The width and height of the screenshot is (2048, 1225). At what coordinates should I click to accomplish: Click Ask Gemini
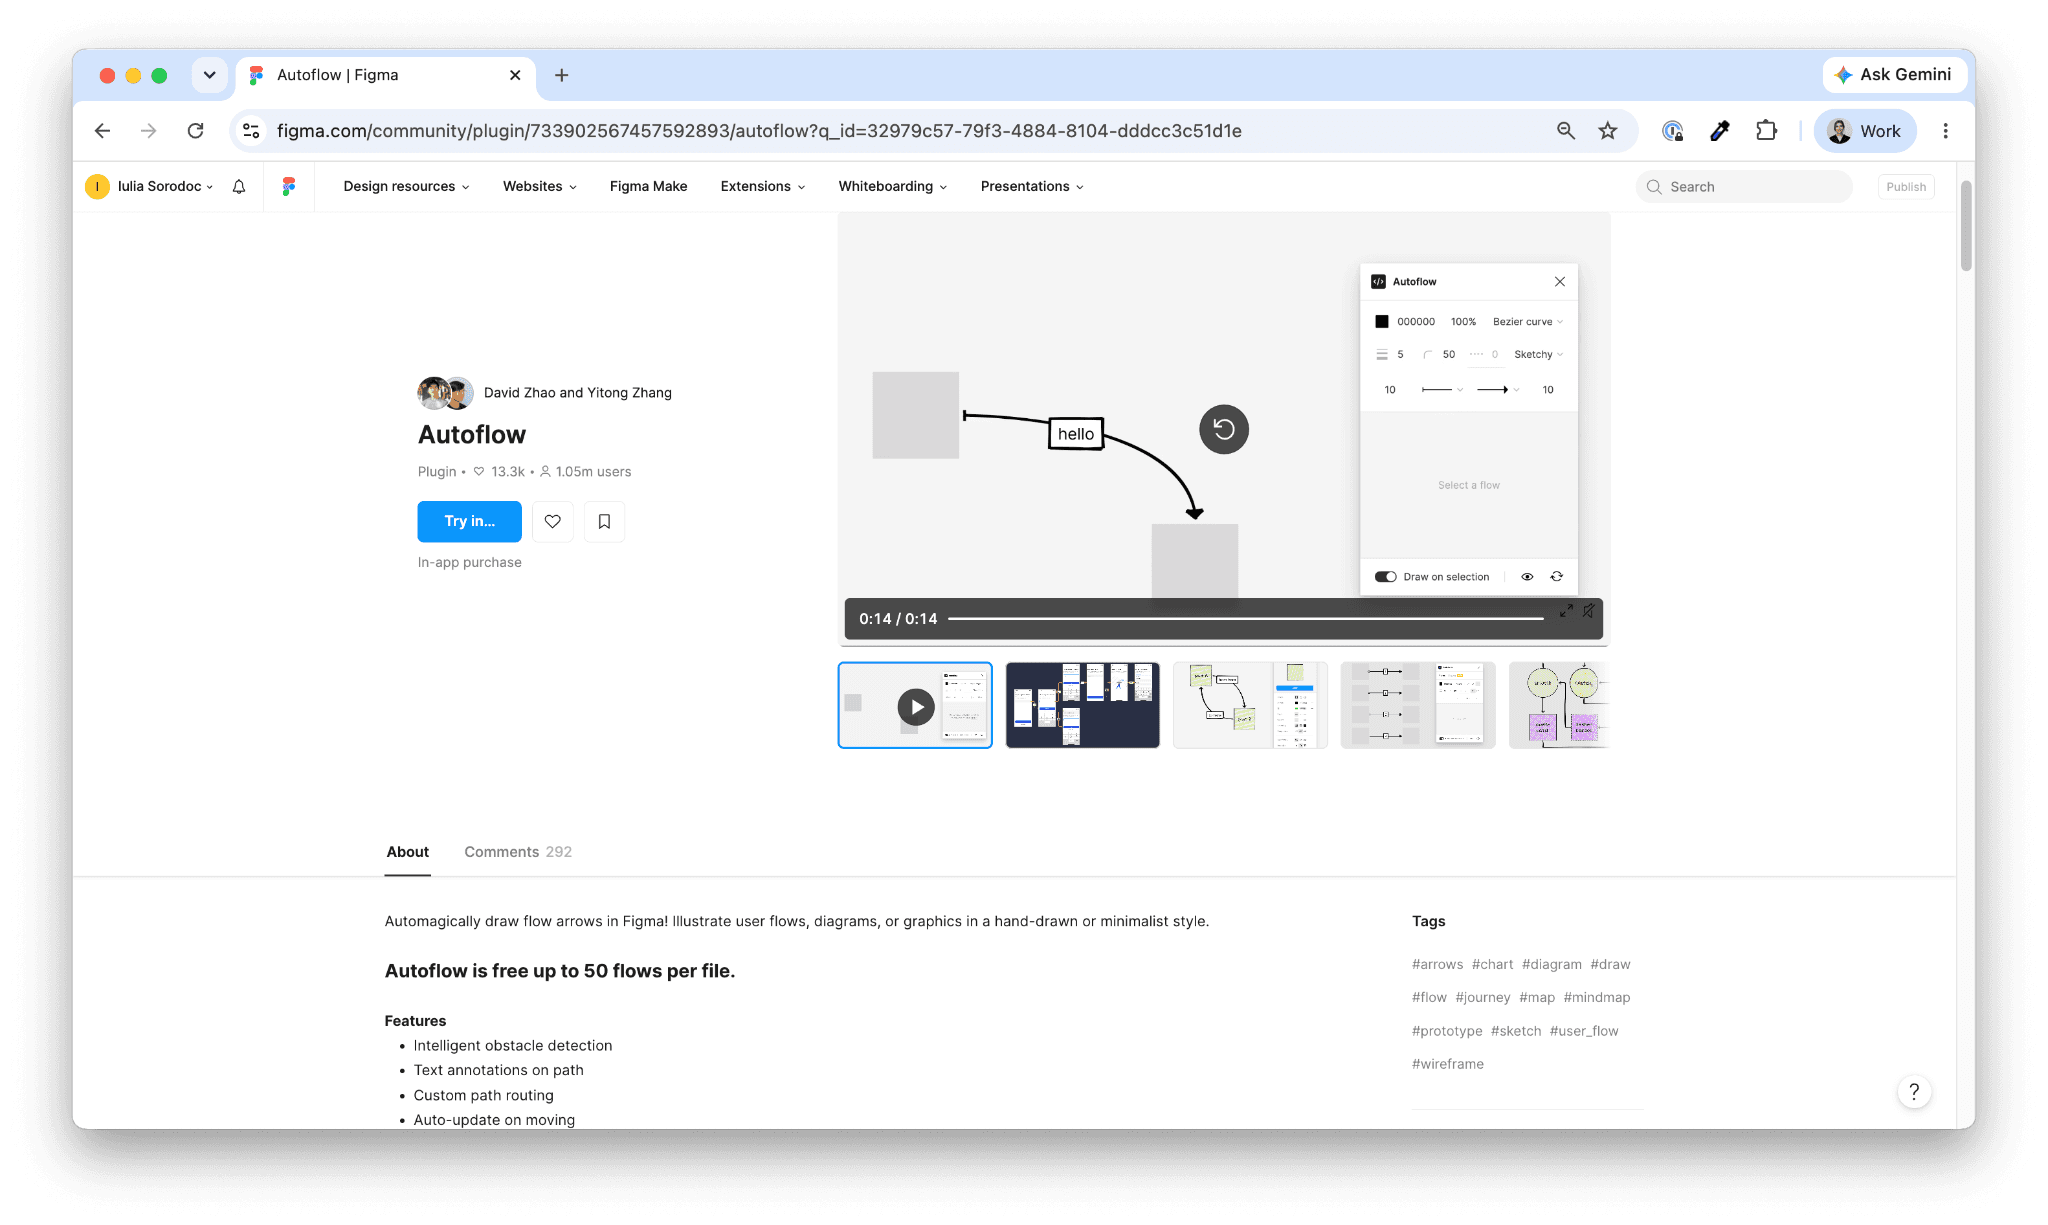pyautogui.click(x=1895, y=75)
